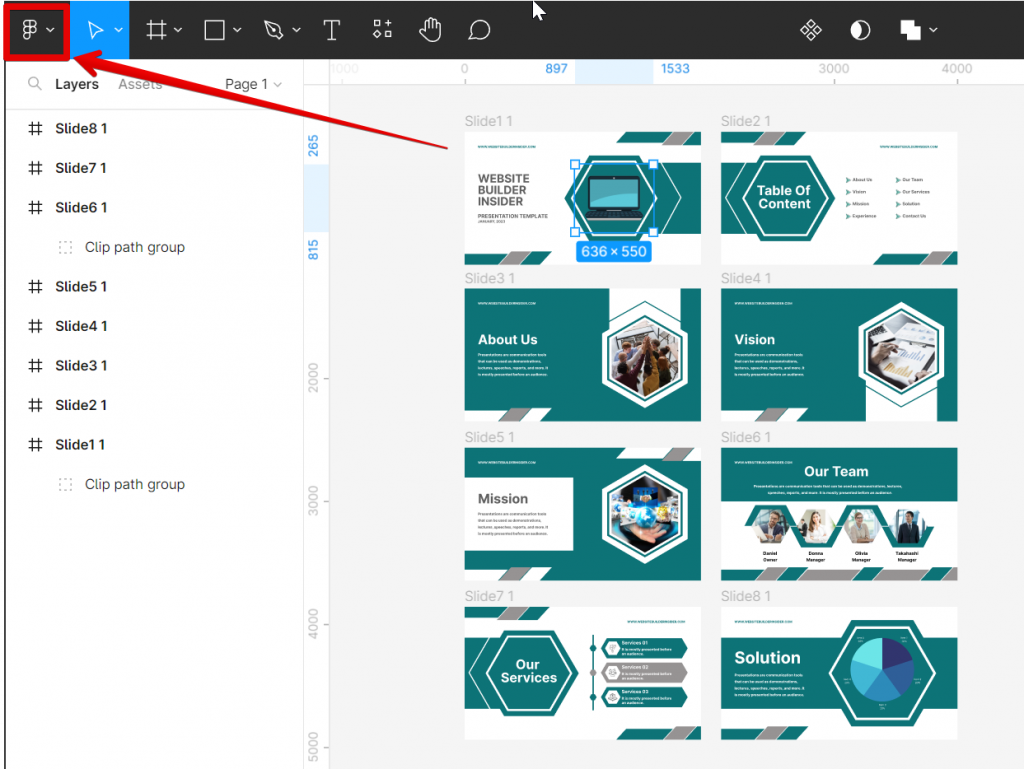Click the component library icon in toolbar
The height and width of the screenshot is (769, 1024).
pos(811,29)
